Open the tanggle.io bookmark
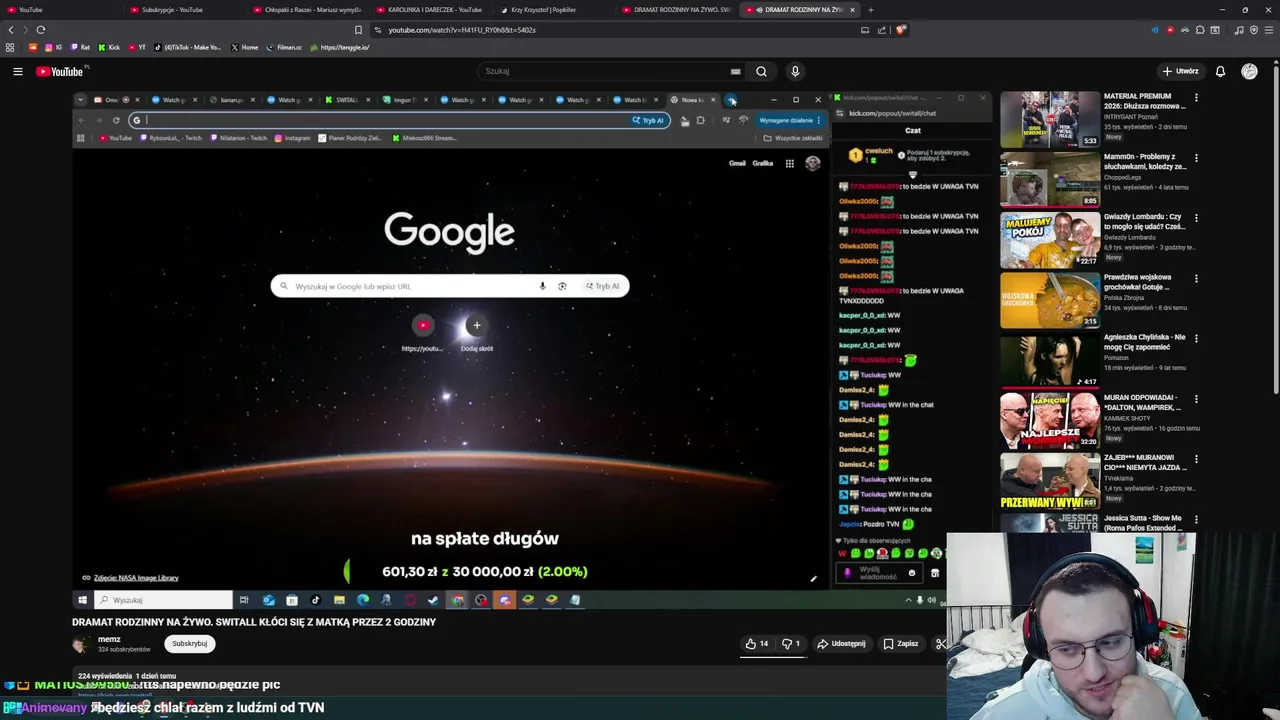The height and width of the screenshot is (720, 1280). click(340, 47)
